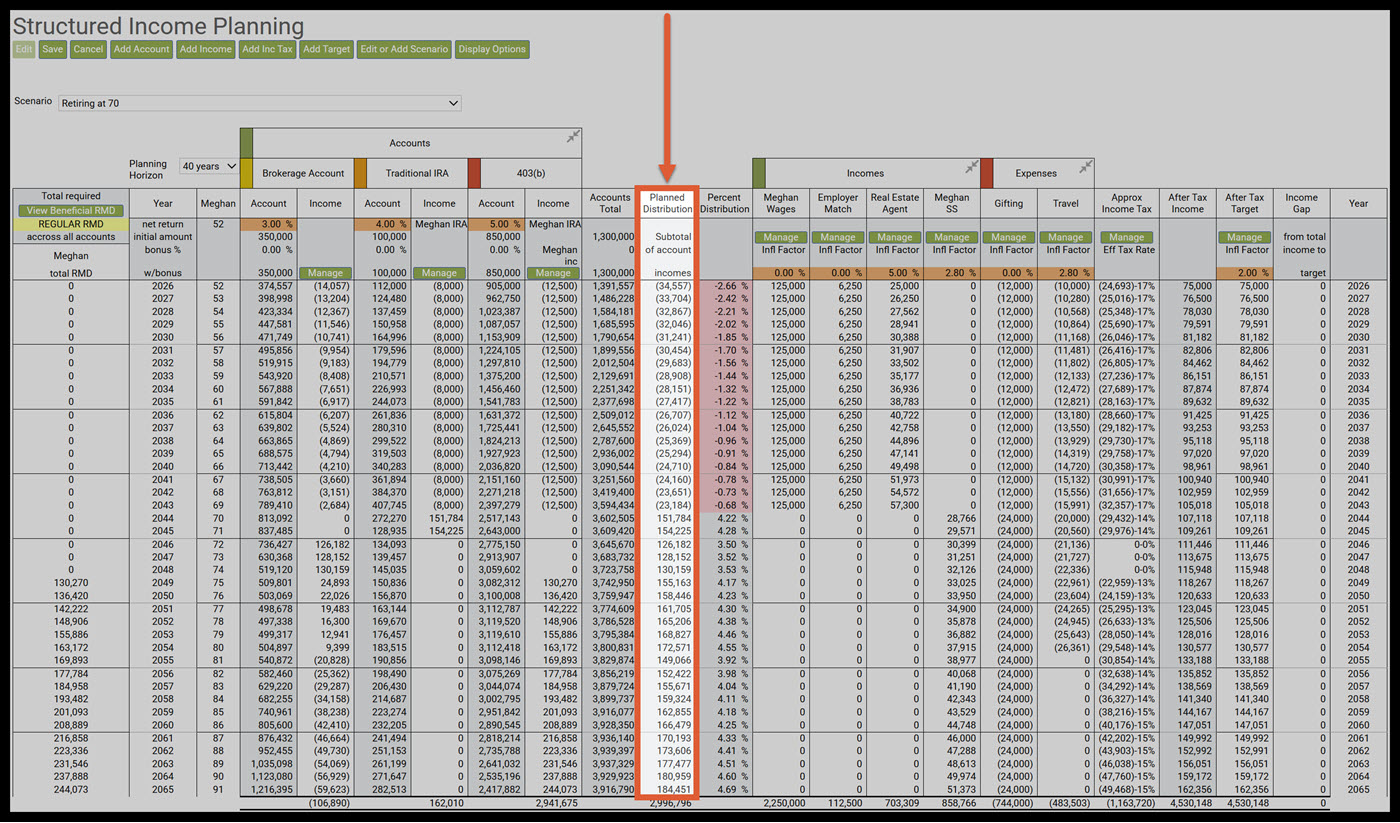Click the Structured Income Planning title
1400x823 pixels.
158,26
